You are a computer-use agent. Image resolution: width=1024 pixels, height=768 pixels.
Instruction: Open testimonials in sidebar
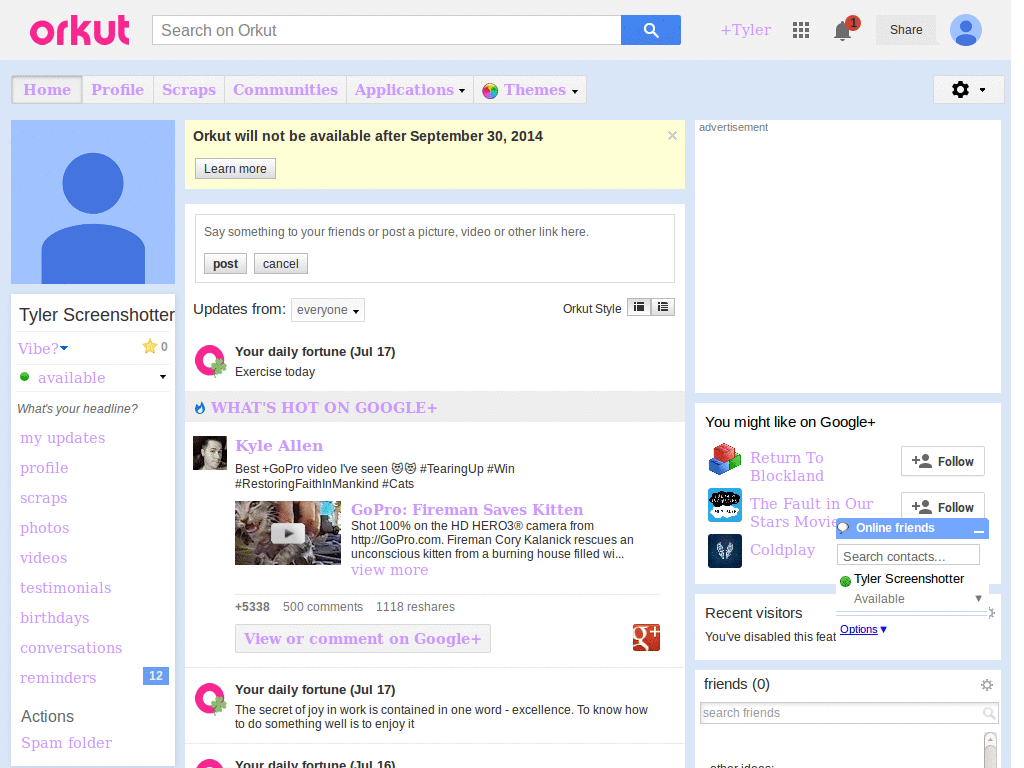[65, 588]
